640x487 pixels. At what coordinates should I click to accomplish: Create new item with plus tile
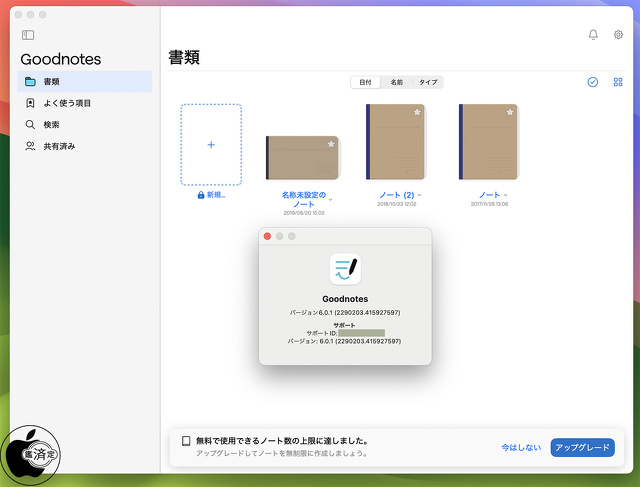point(211,145)
